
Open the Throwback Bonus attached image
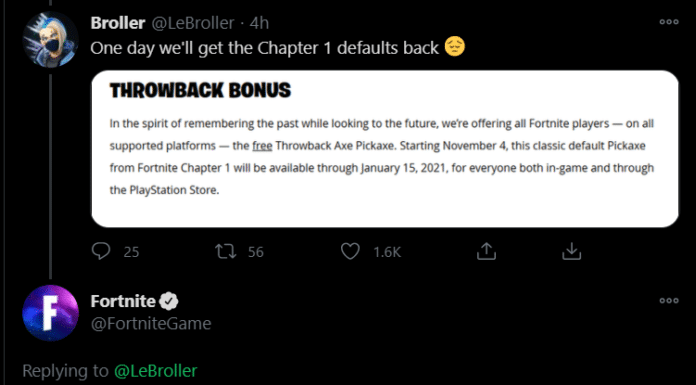[x=385, y=149]
